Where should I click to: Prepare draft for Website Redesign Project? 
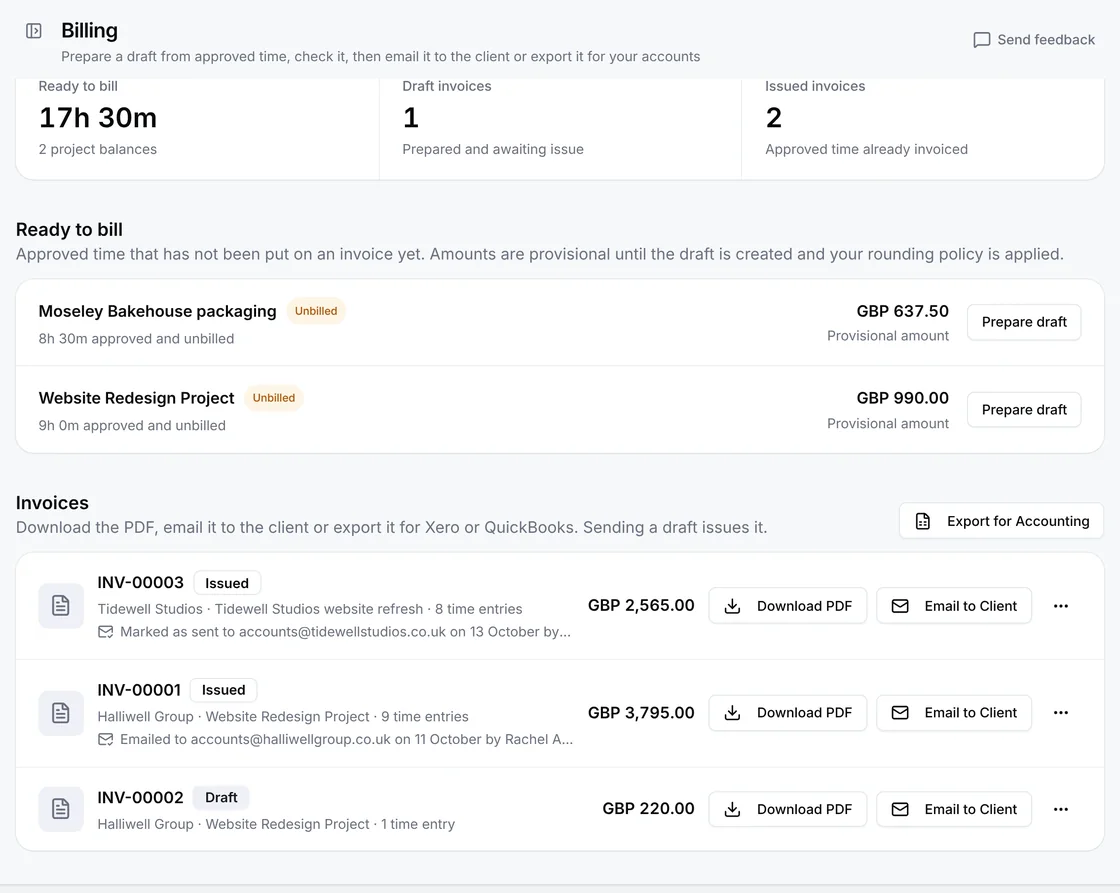tap(1024, 410)
